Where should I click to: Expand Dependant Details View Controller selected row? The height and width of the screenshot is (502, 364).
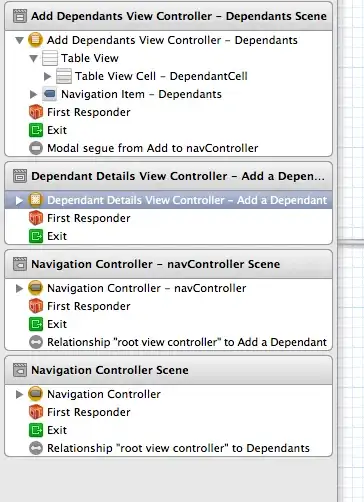click(x=19, y=200)
